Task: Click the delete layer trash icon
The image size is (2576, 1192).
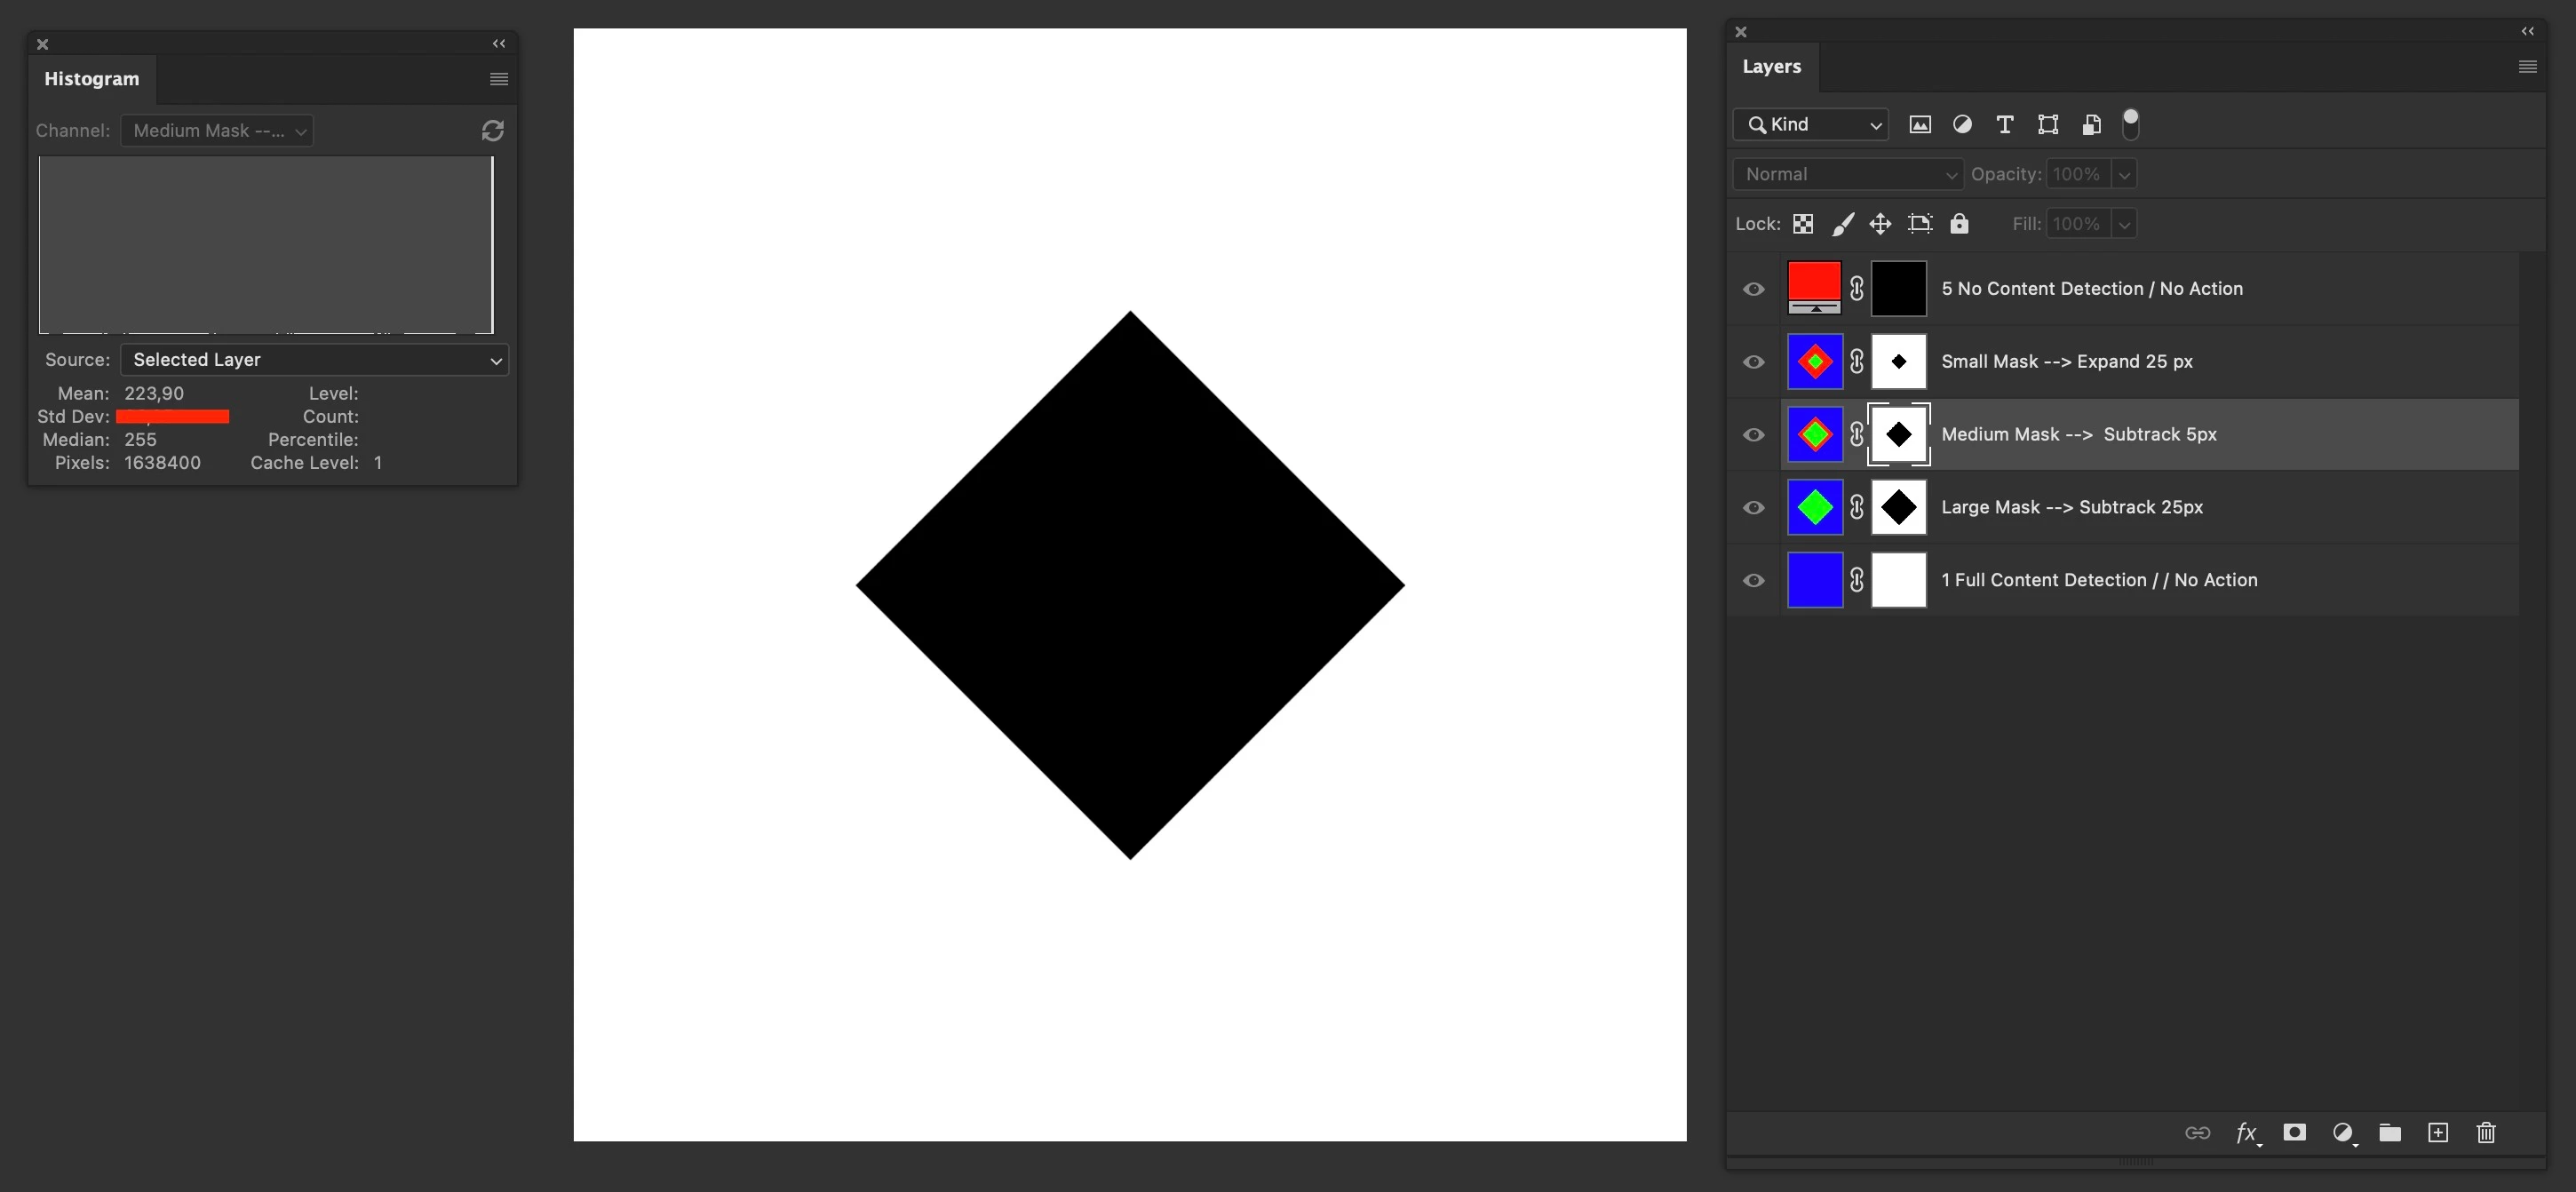Action: click(x=2486, y=1132)
